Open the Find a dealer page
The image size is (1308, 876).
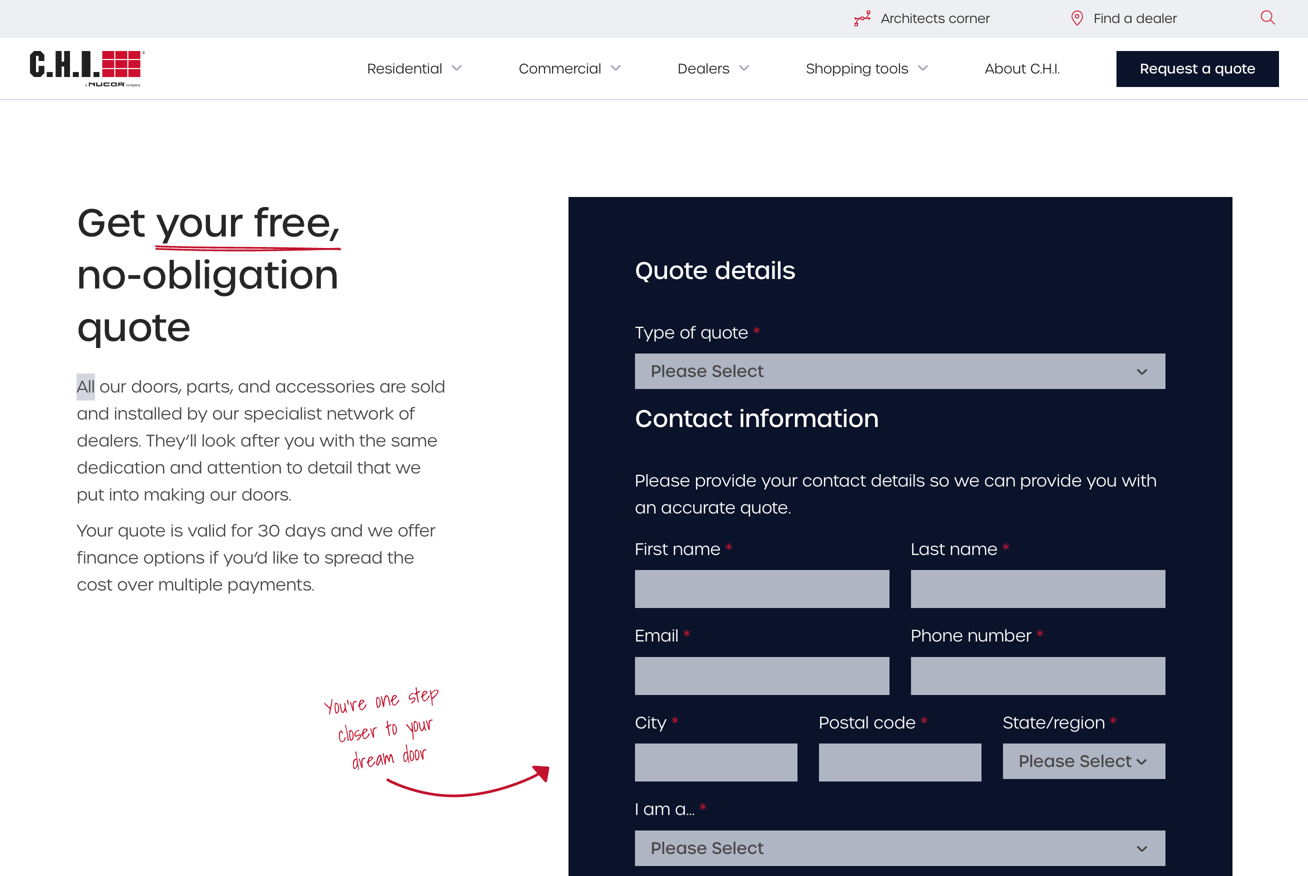pos(1135,18)
